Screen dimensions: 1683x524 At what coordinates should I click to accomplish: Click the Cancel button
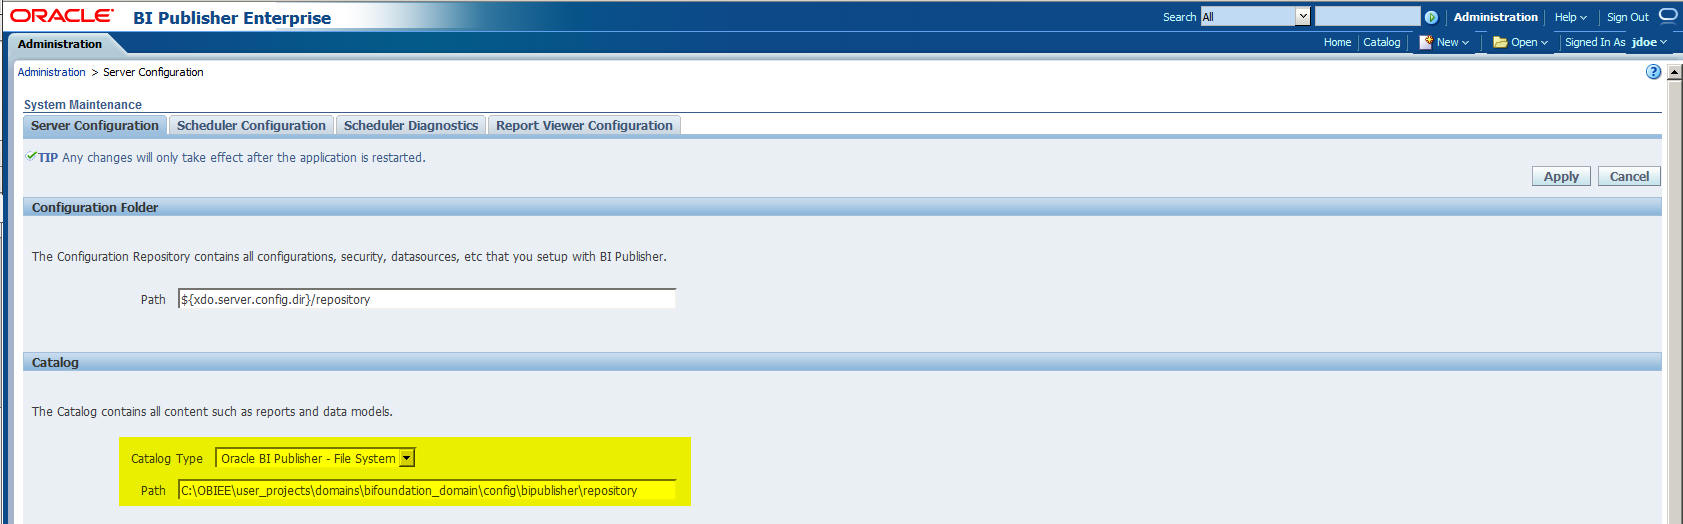(x=1629, y=176)
